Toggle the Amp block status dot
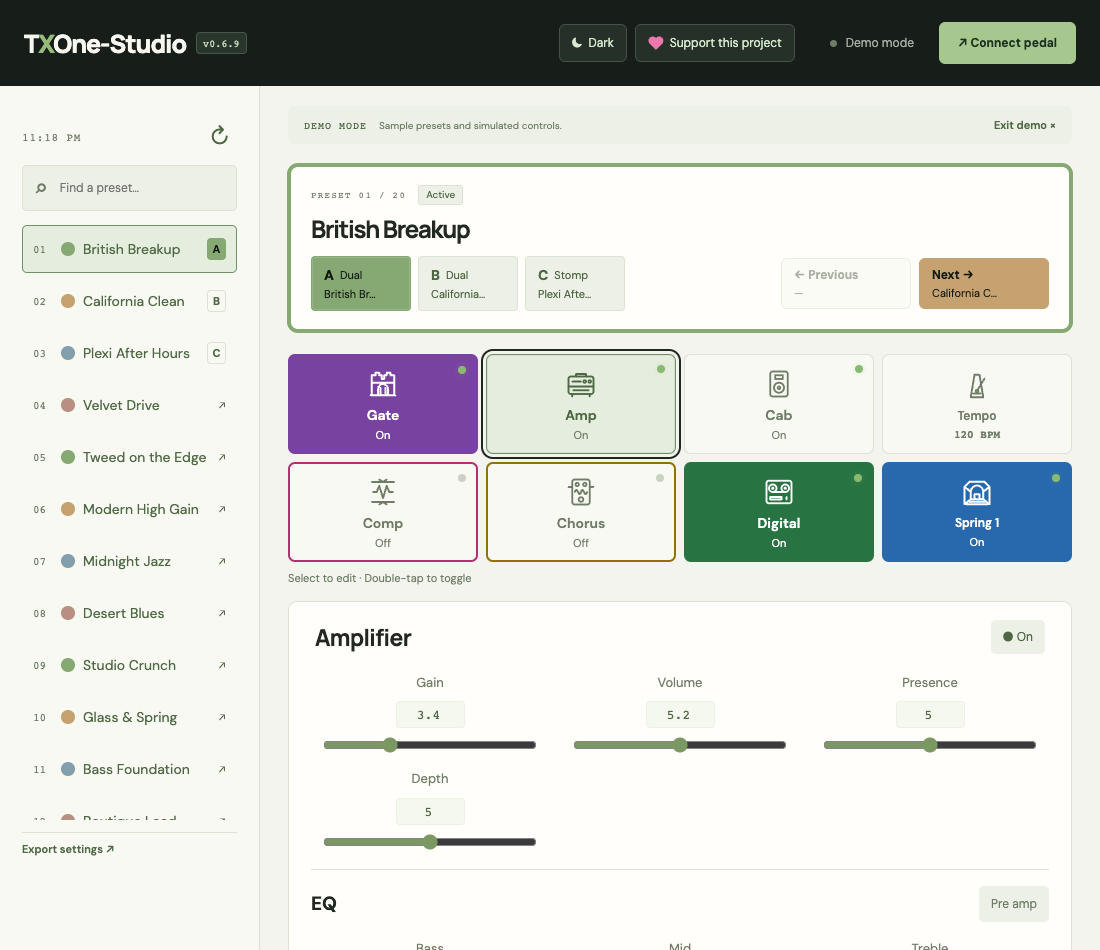Image resolution: width=1100 pixels, height=950 pixels. 661,369
